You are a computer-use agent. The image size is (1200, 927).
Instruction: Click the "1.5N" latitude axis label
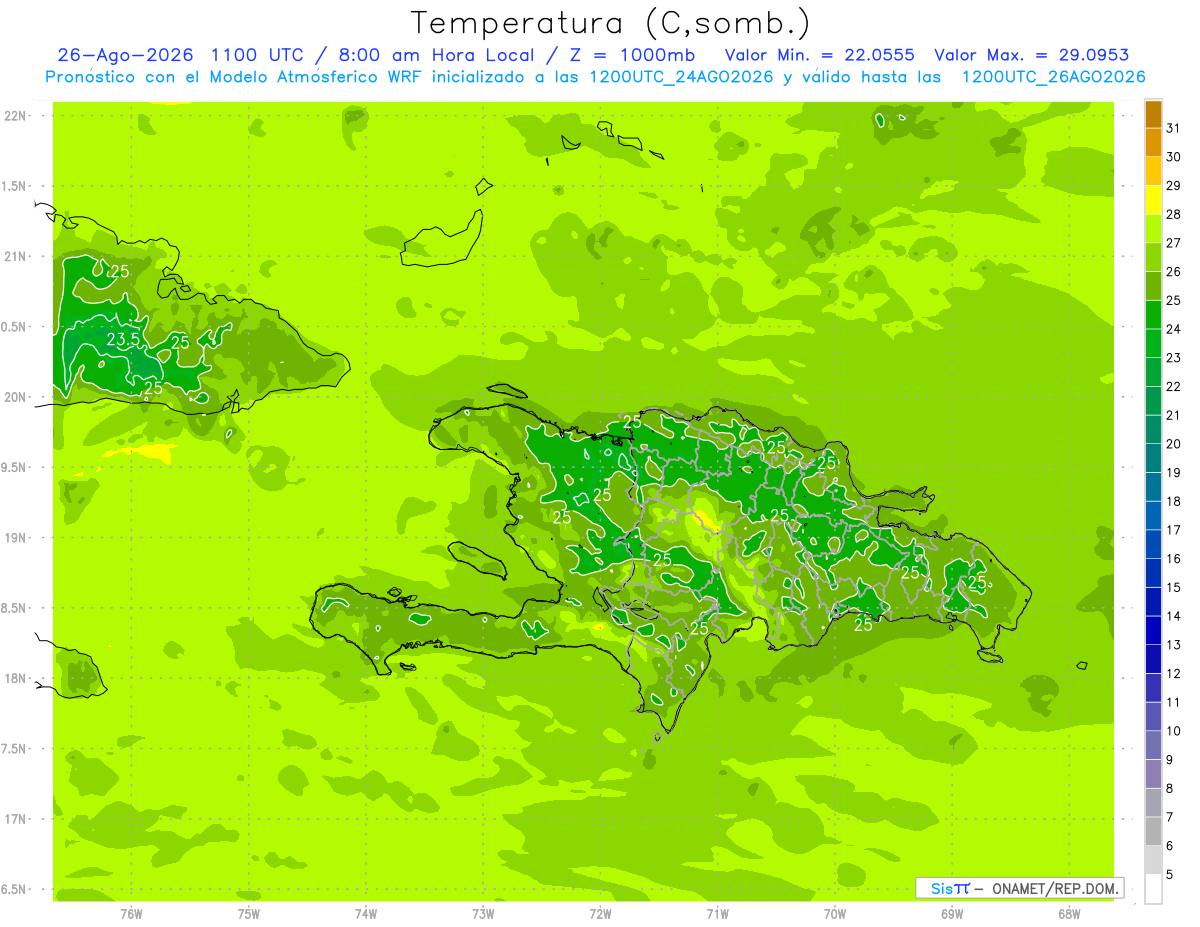(x=14, y=186)
